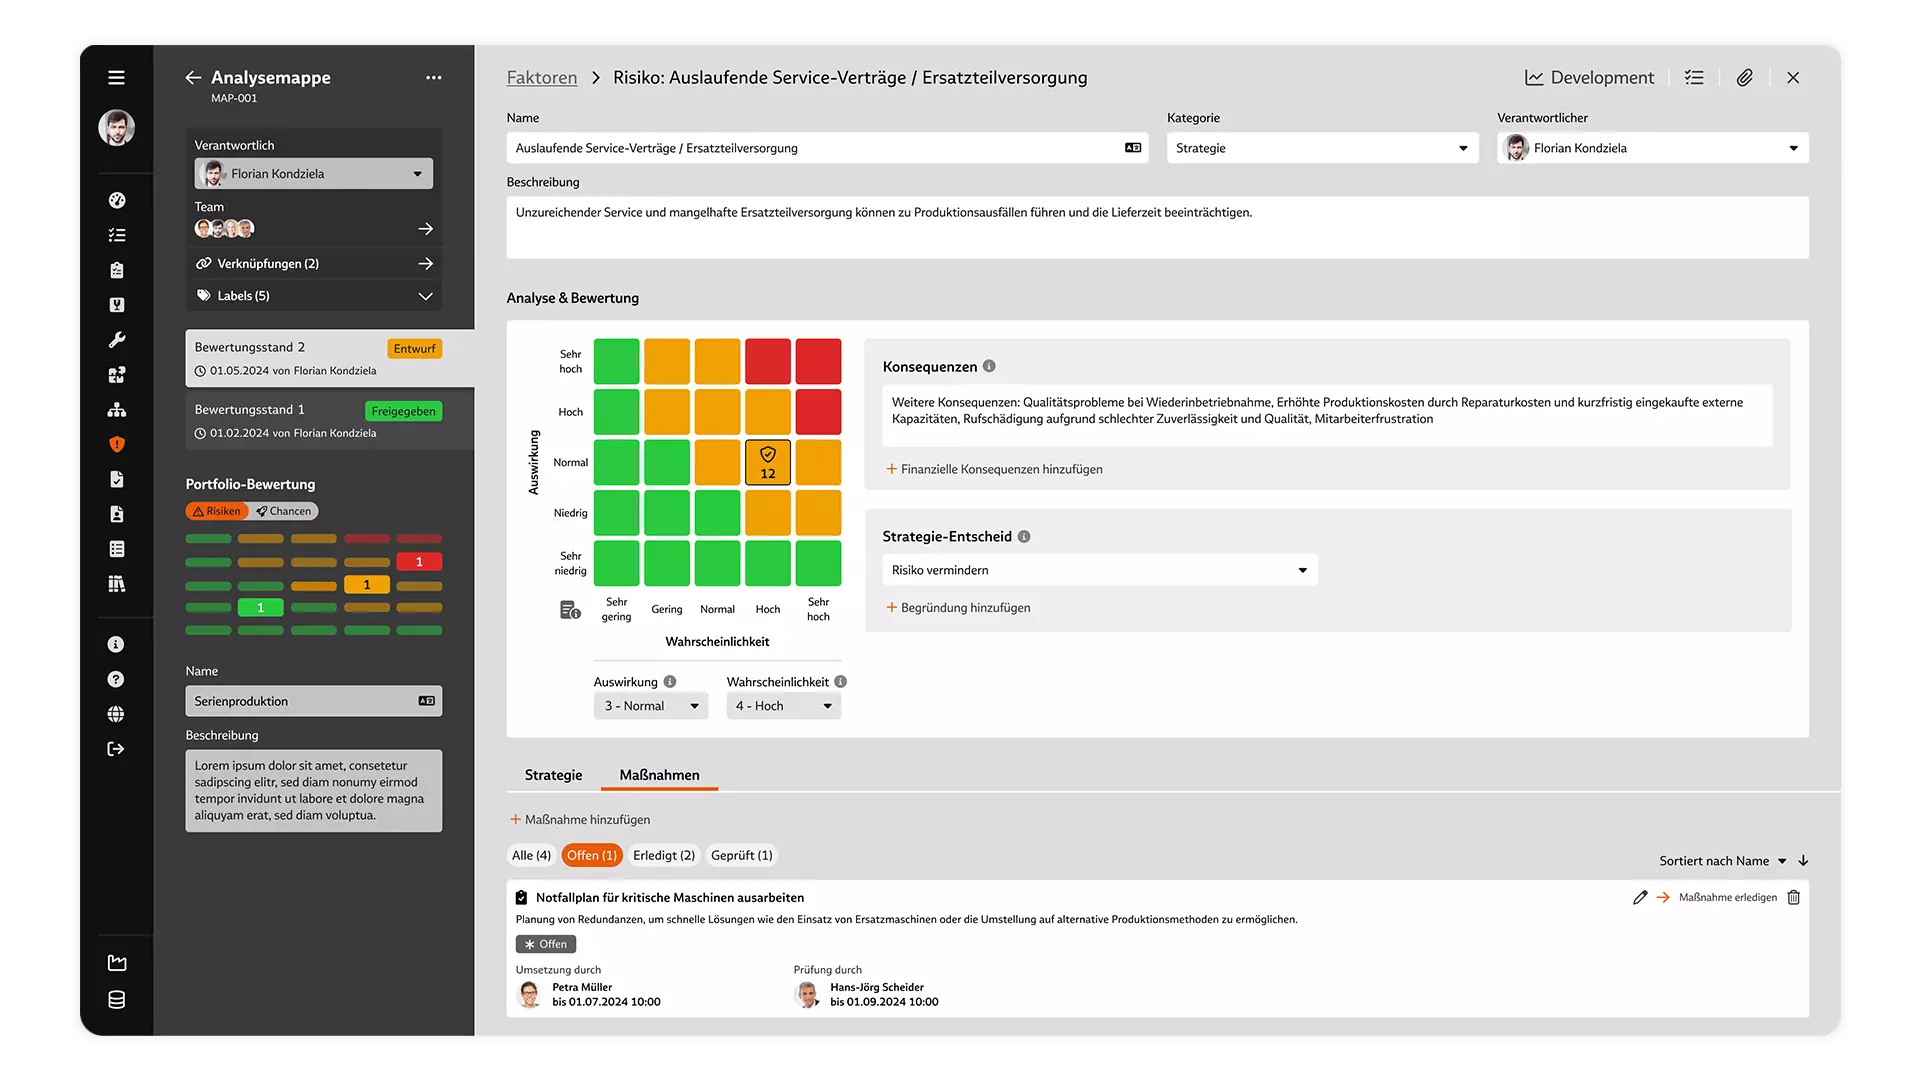This screenshot has height=1080, width=1920.
Task: Navigate to the Faktoren breadcrumb link
Action: point(541,77)
